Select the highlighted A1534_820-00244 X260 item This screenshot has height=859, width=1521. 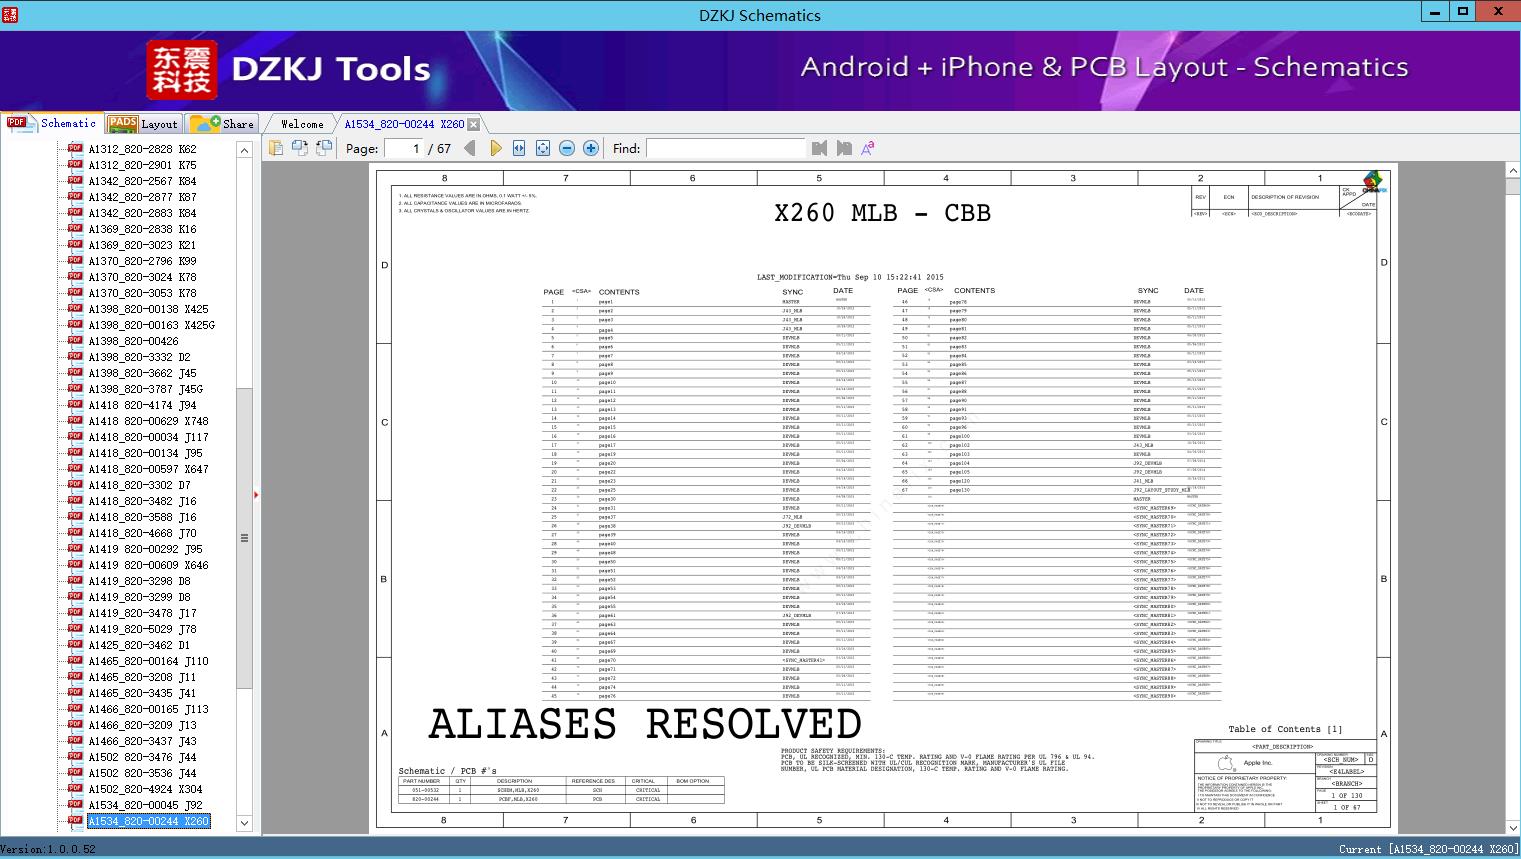pos(148,821)
